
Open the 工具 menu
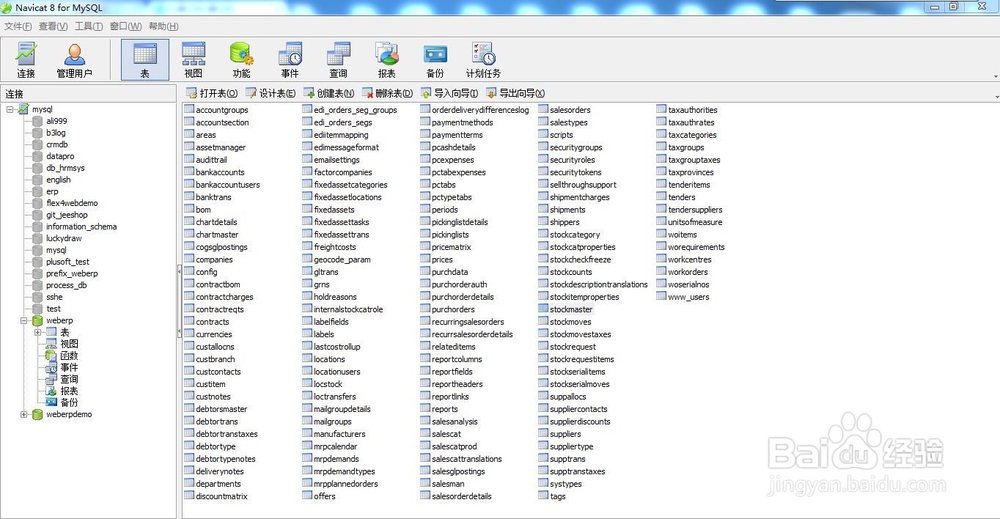pos(89,26)
